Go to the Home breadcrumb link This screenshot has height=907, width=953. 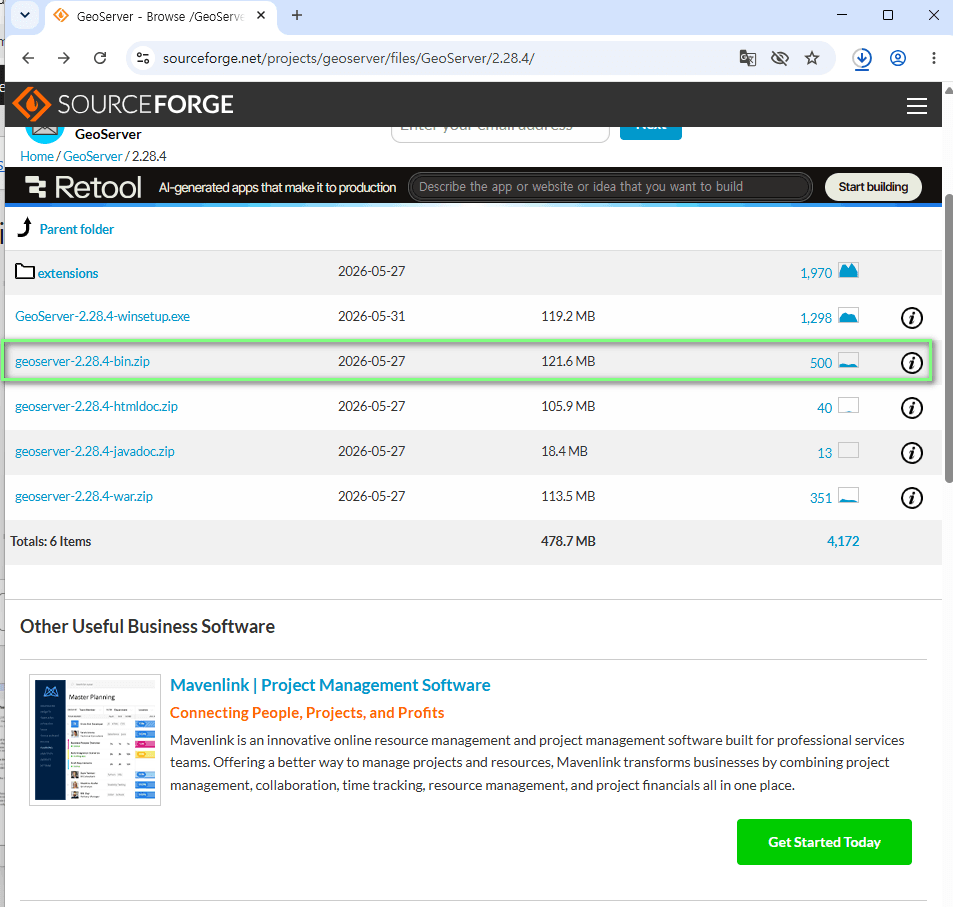pos(36,156)
